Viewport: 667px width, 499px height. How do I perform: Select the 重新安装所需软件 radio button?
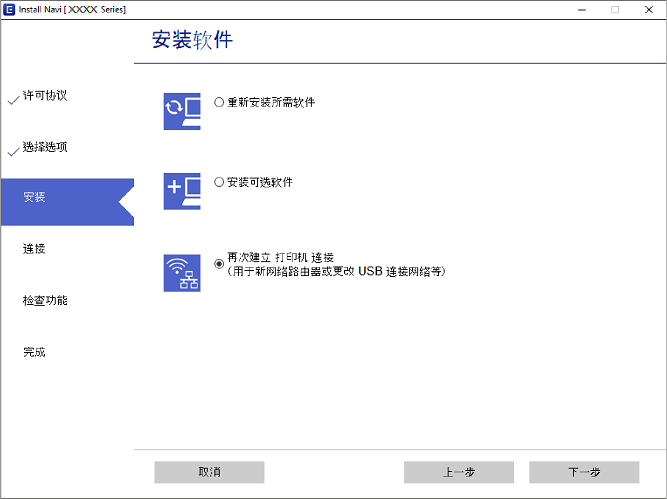click(x=220, y=102)
